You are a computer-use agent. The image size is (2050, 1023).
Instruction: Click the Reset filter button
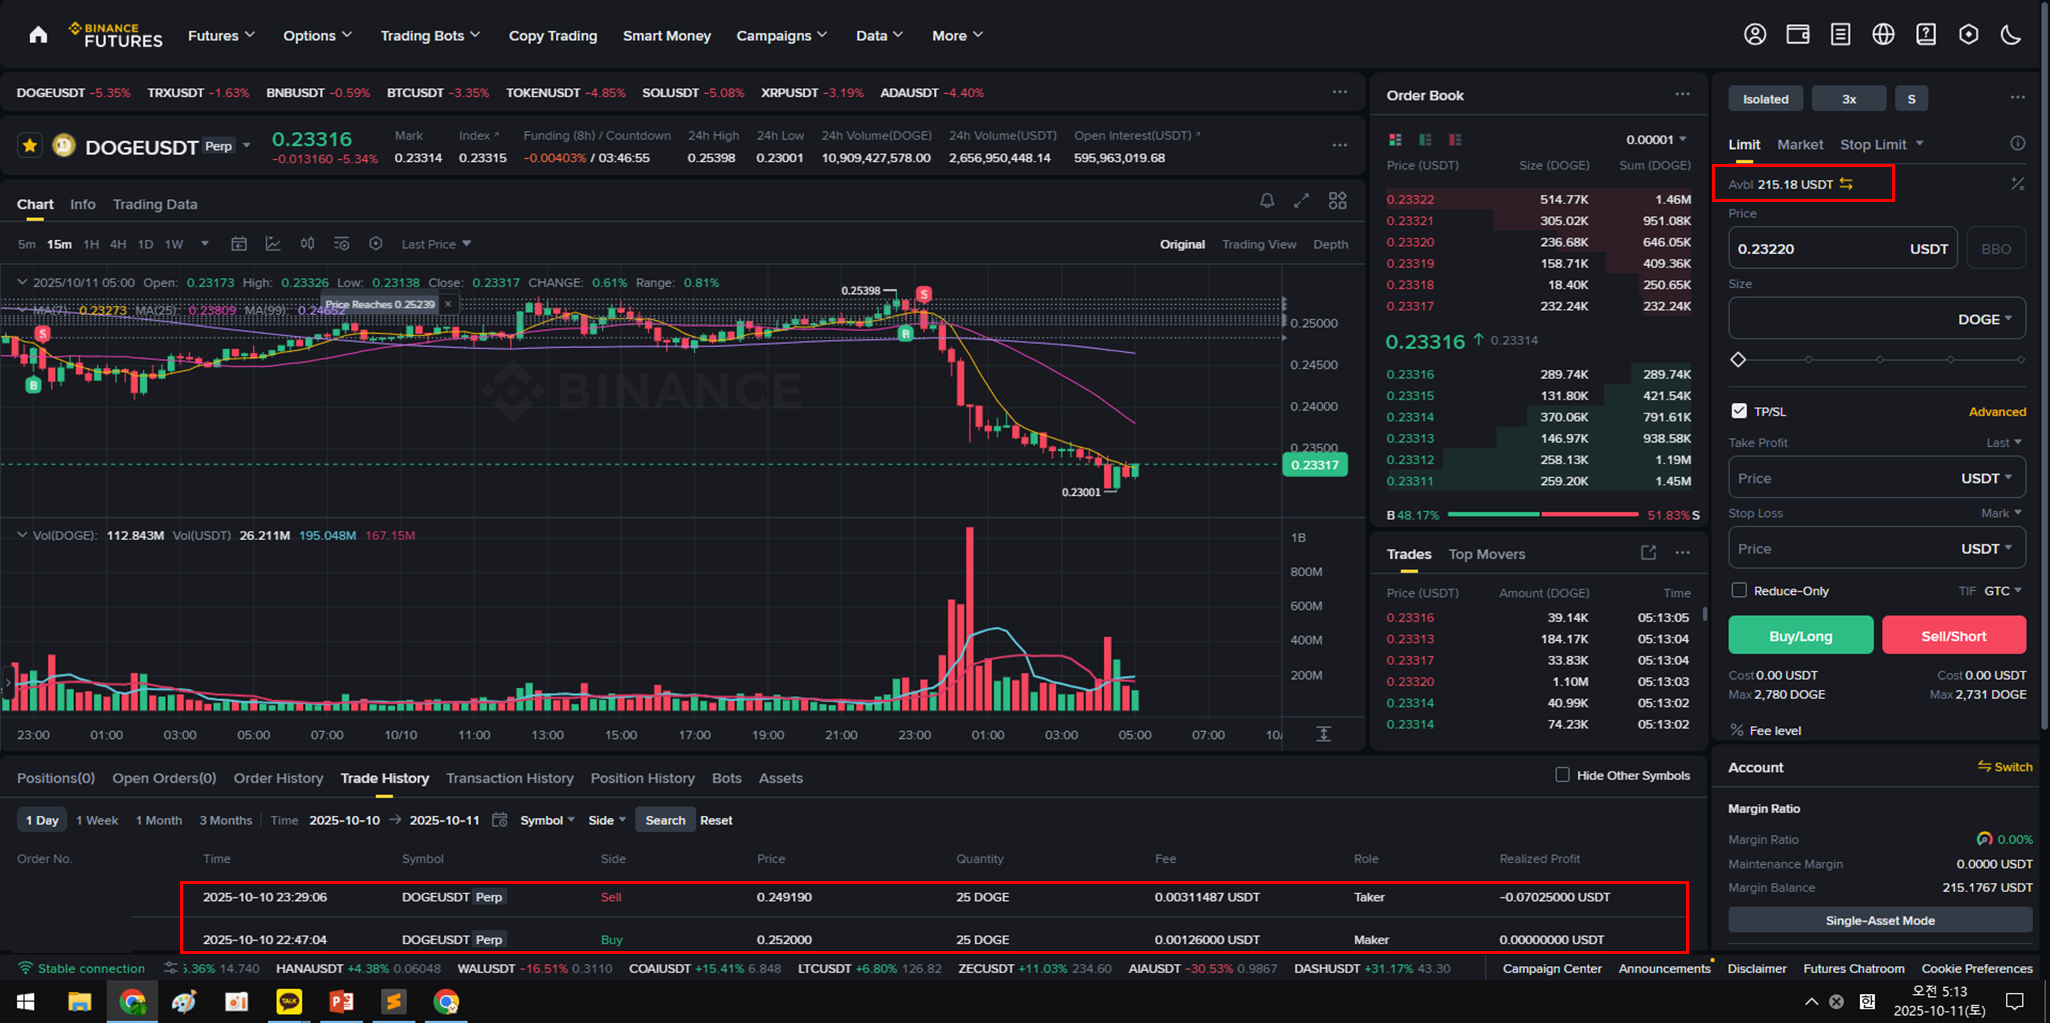pyautogui.click(x=716, y=820)
